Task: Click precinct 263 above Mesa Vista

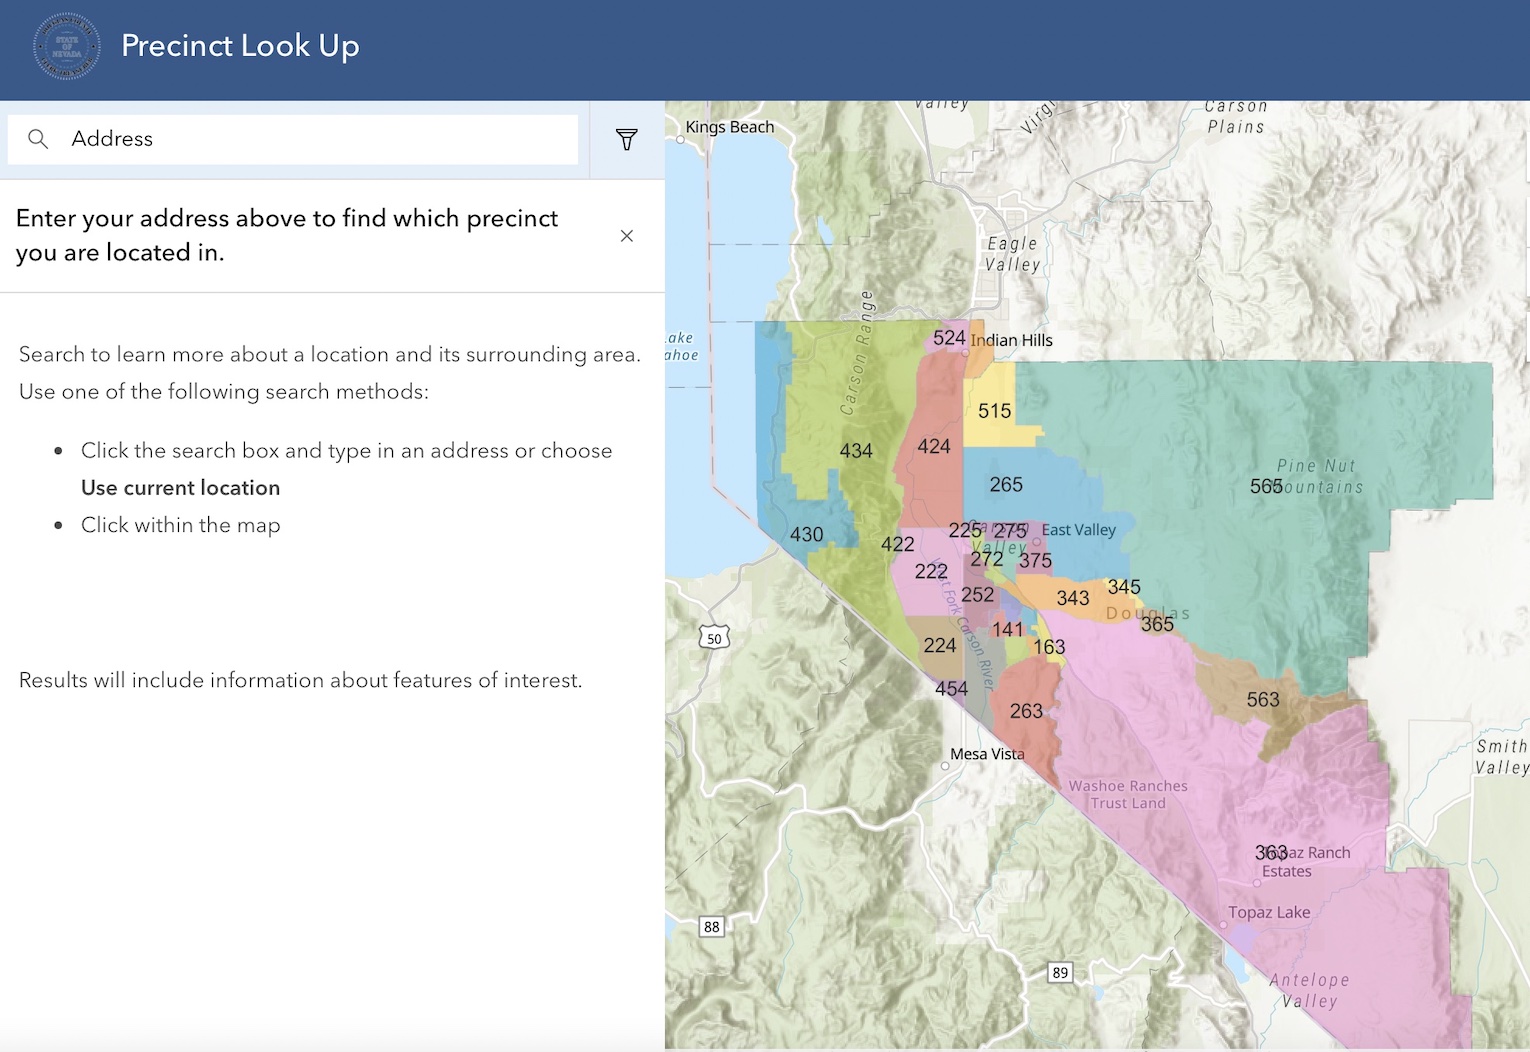Action: coord(1026,711)
